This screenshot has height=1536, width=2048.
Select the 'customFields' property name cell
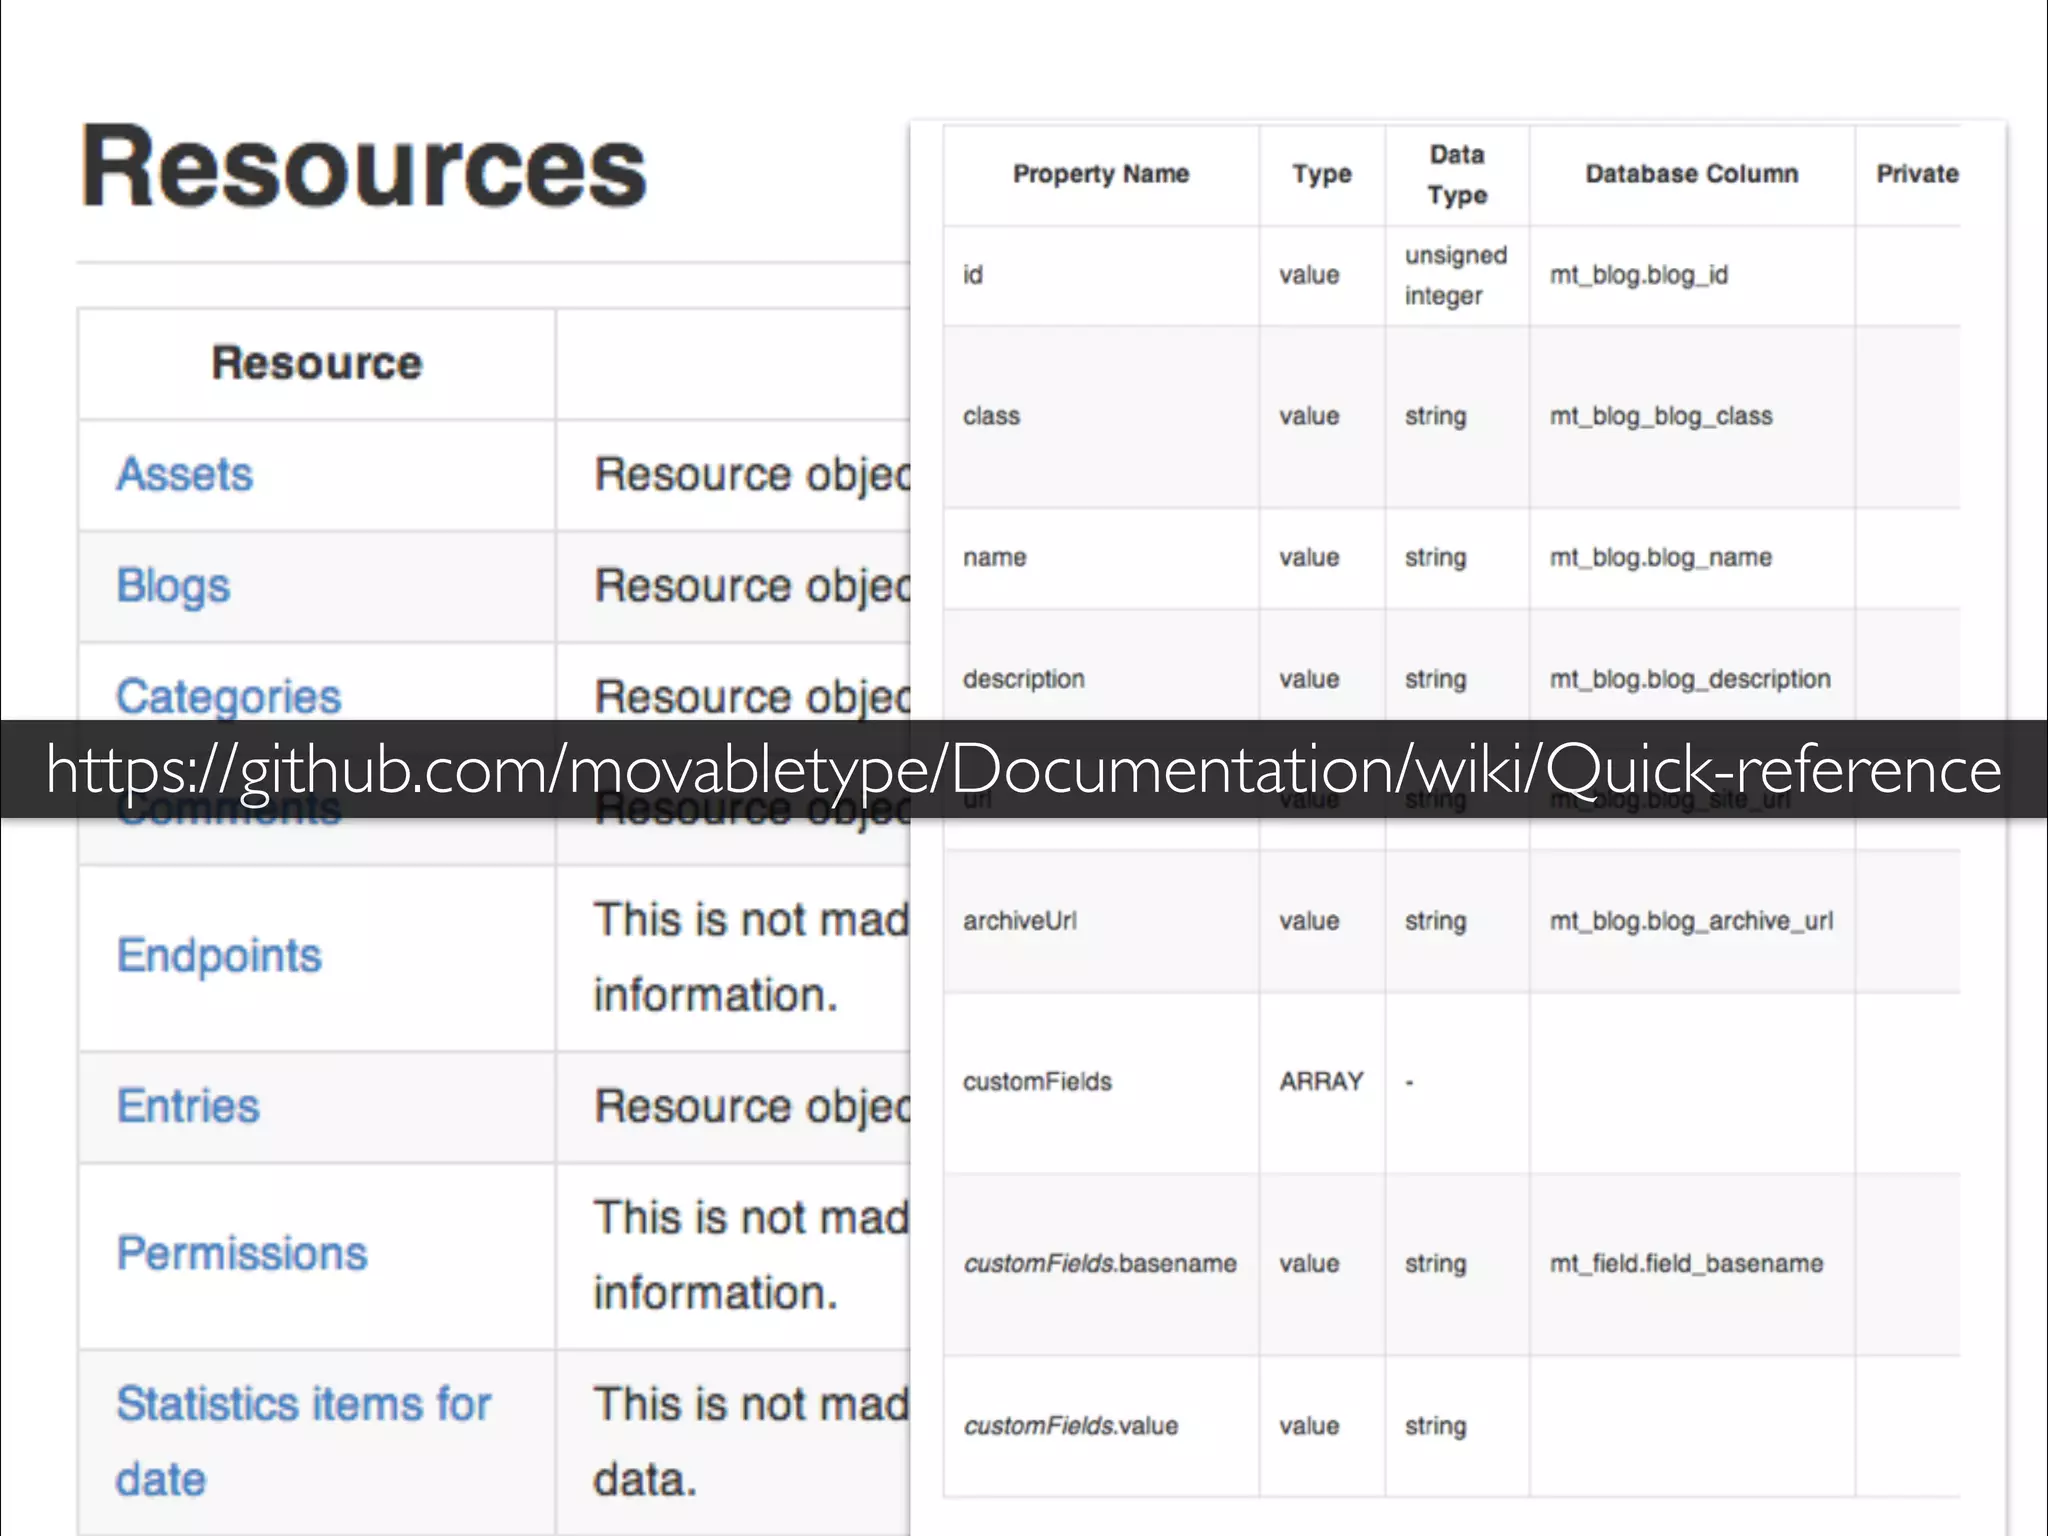click(1101, 1082)
